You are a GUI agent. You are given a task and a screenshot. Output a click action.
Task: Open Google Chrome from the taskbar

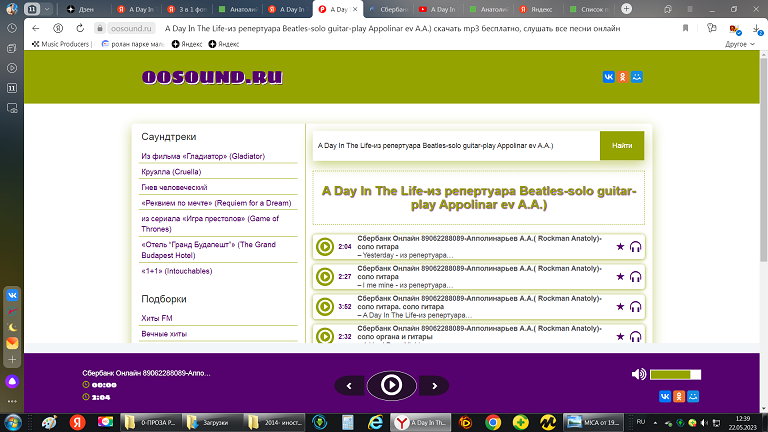[493, 422]
